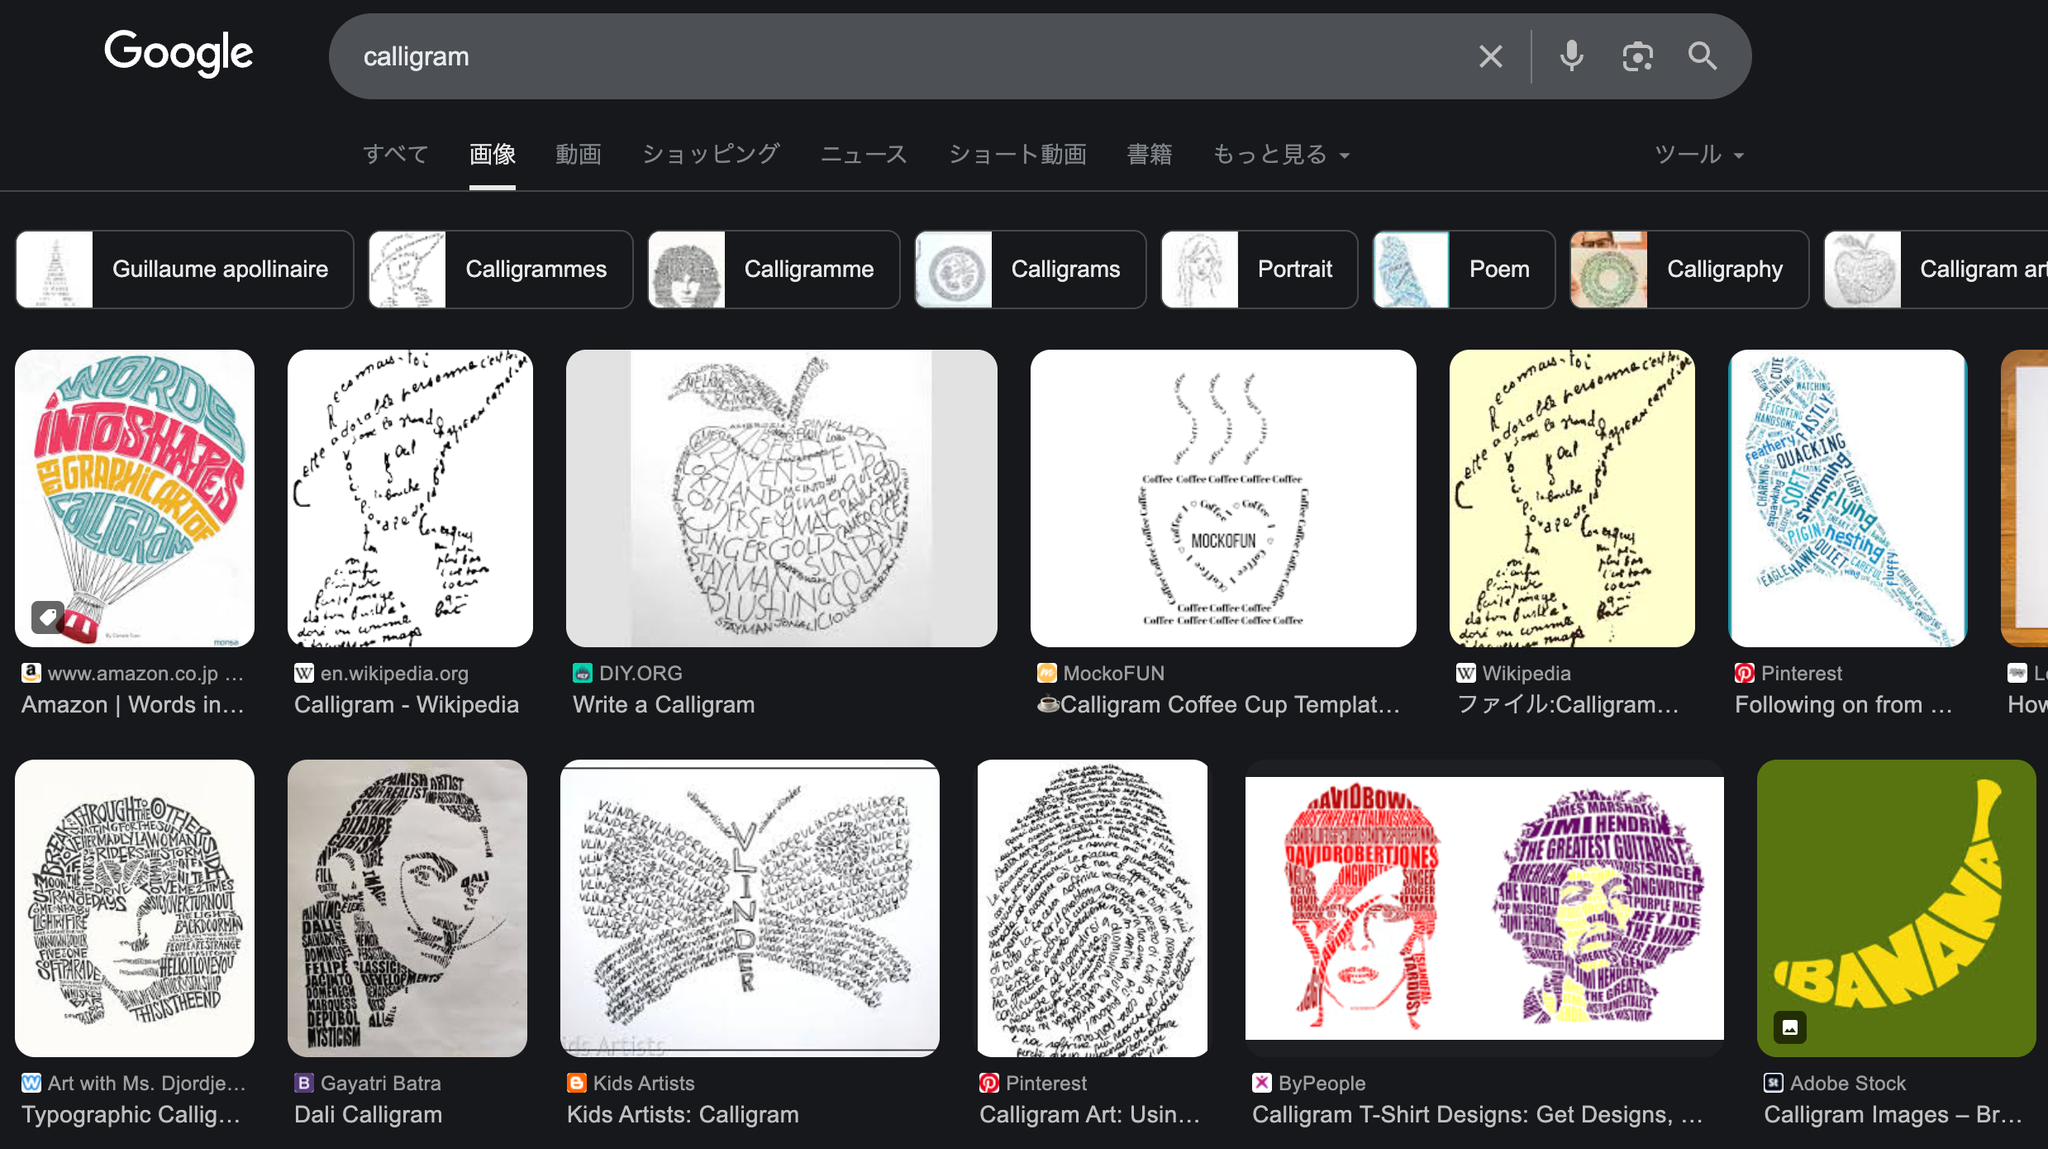Click the magnifying glass search button
The width and height of the screenshot is (2048, 1149).
point(1702,56)
